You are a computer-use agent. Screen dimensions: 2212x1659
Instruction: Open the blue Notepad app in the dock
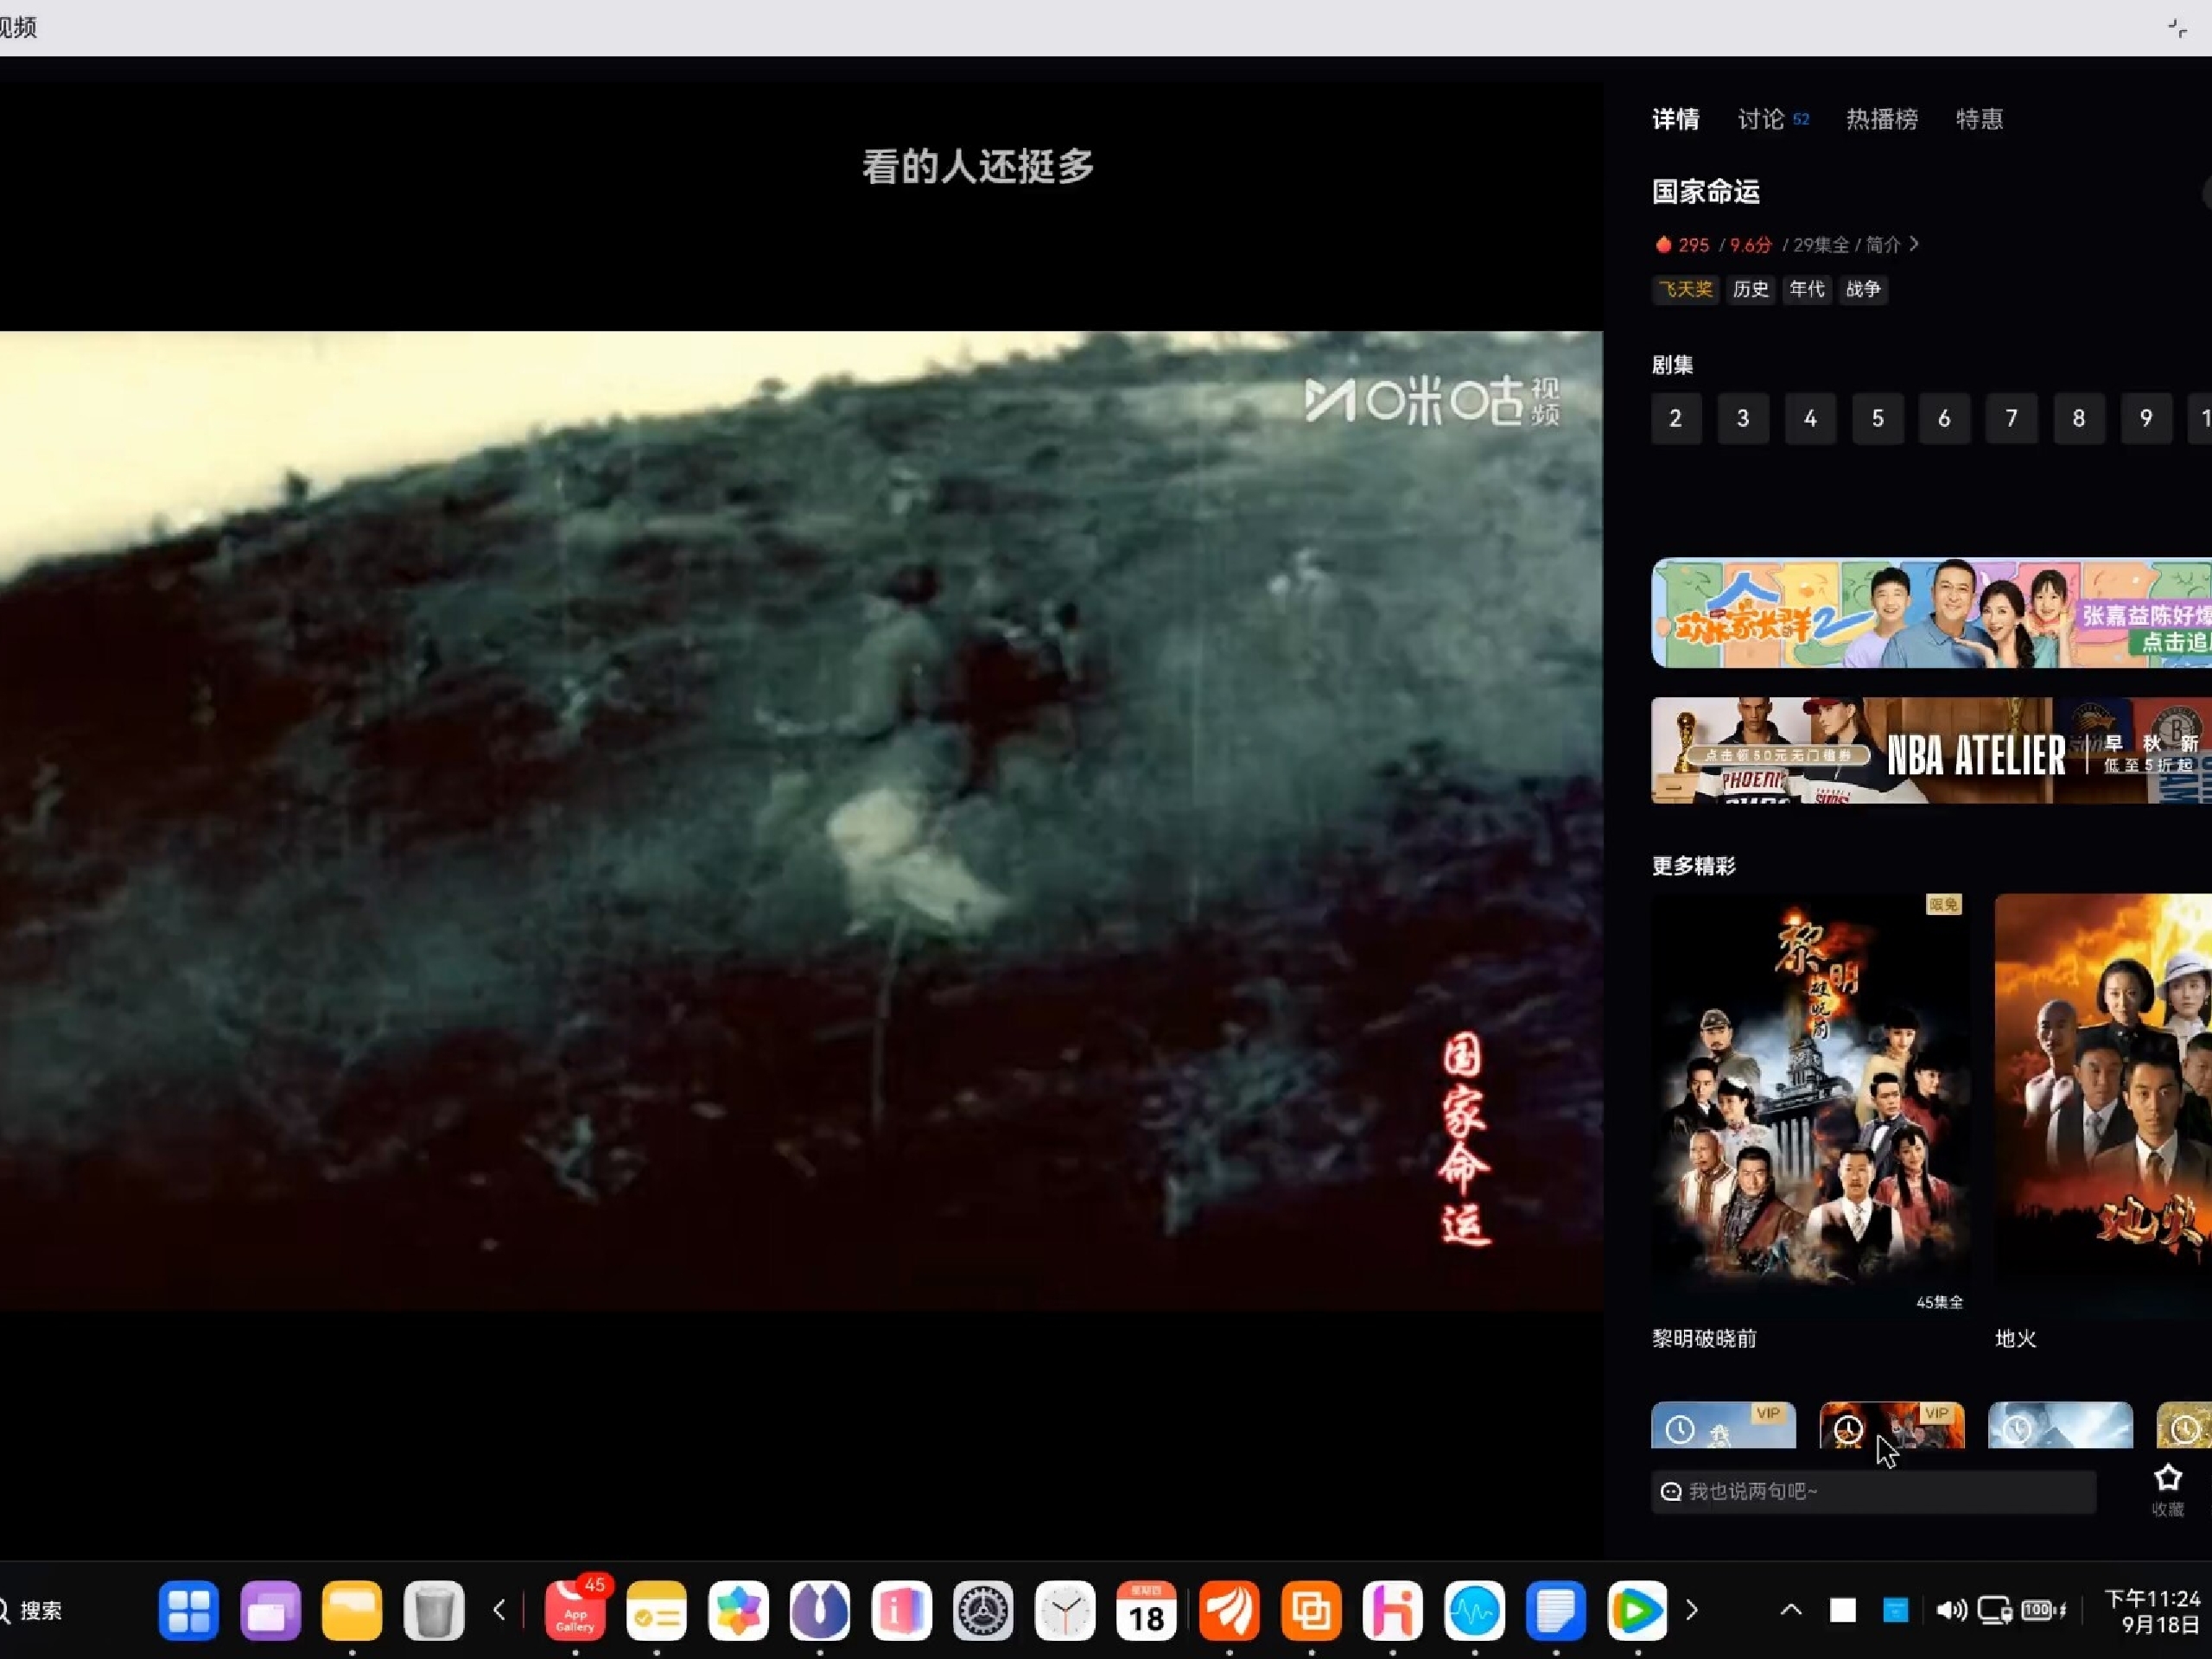pos(1555,1610)
